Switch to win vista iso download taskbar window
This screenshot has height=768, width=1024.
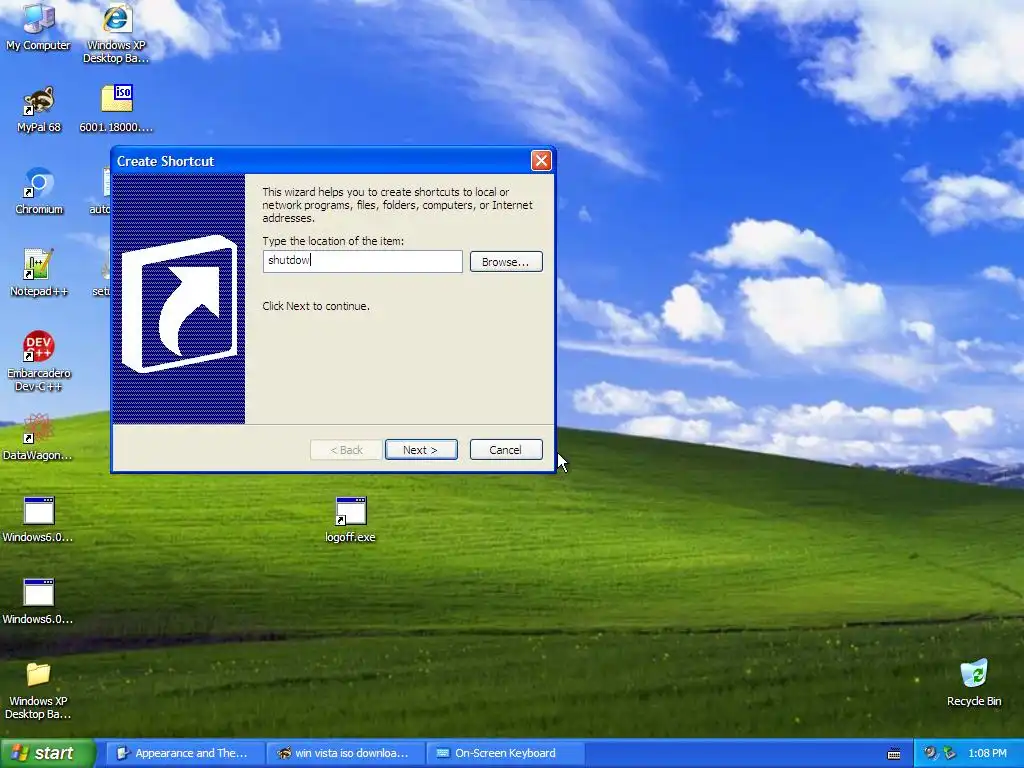(346, 753)
